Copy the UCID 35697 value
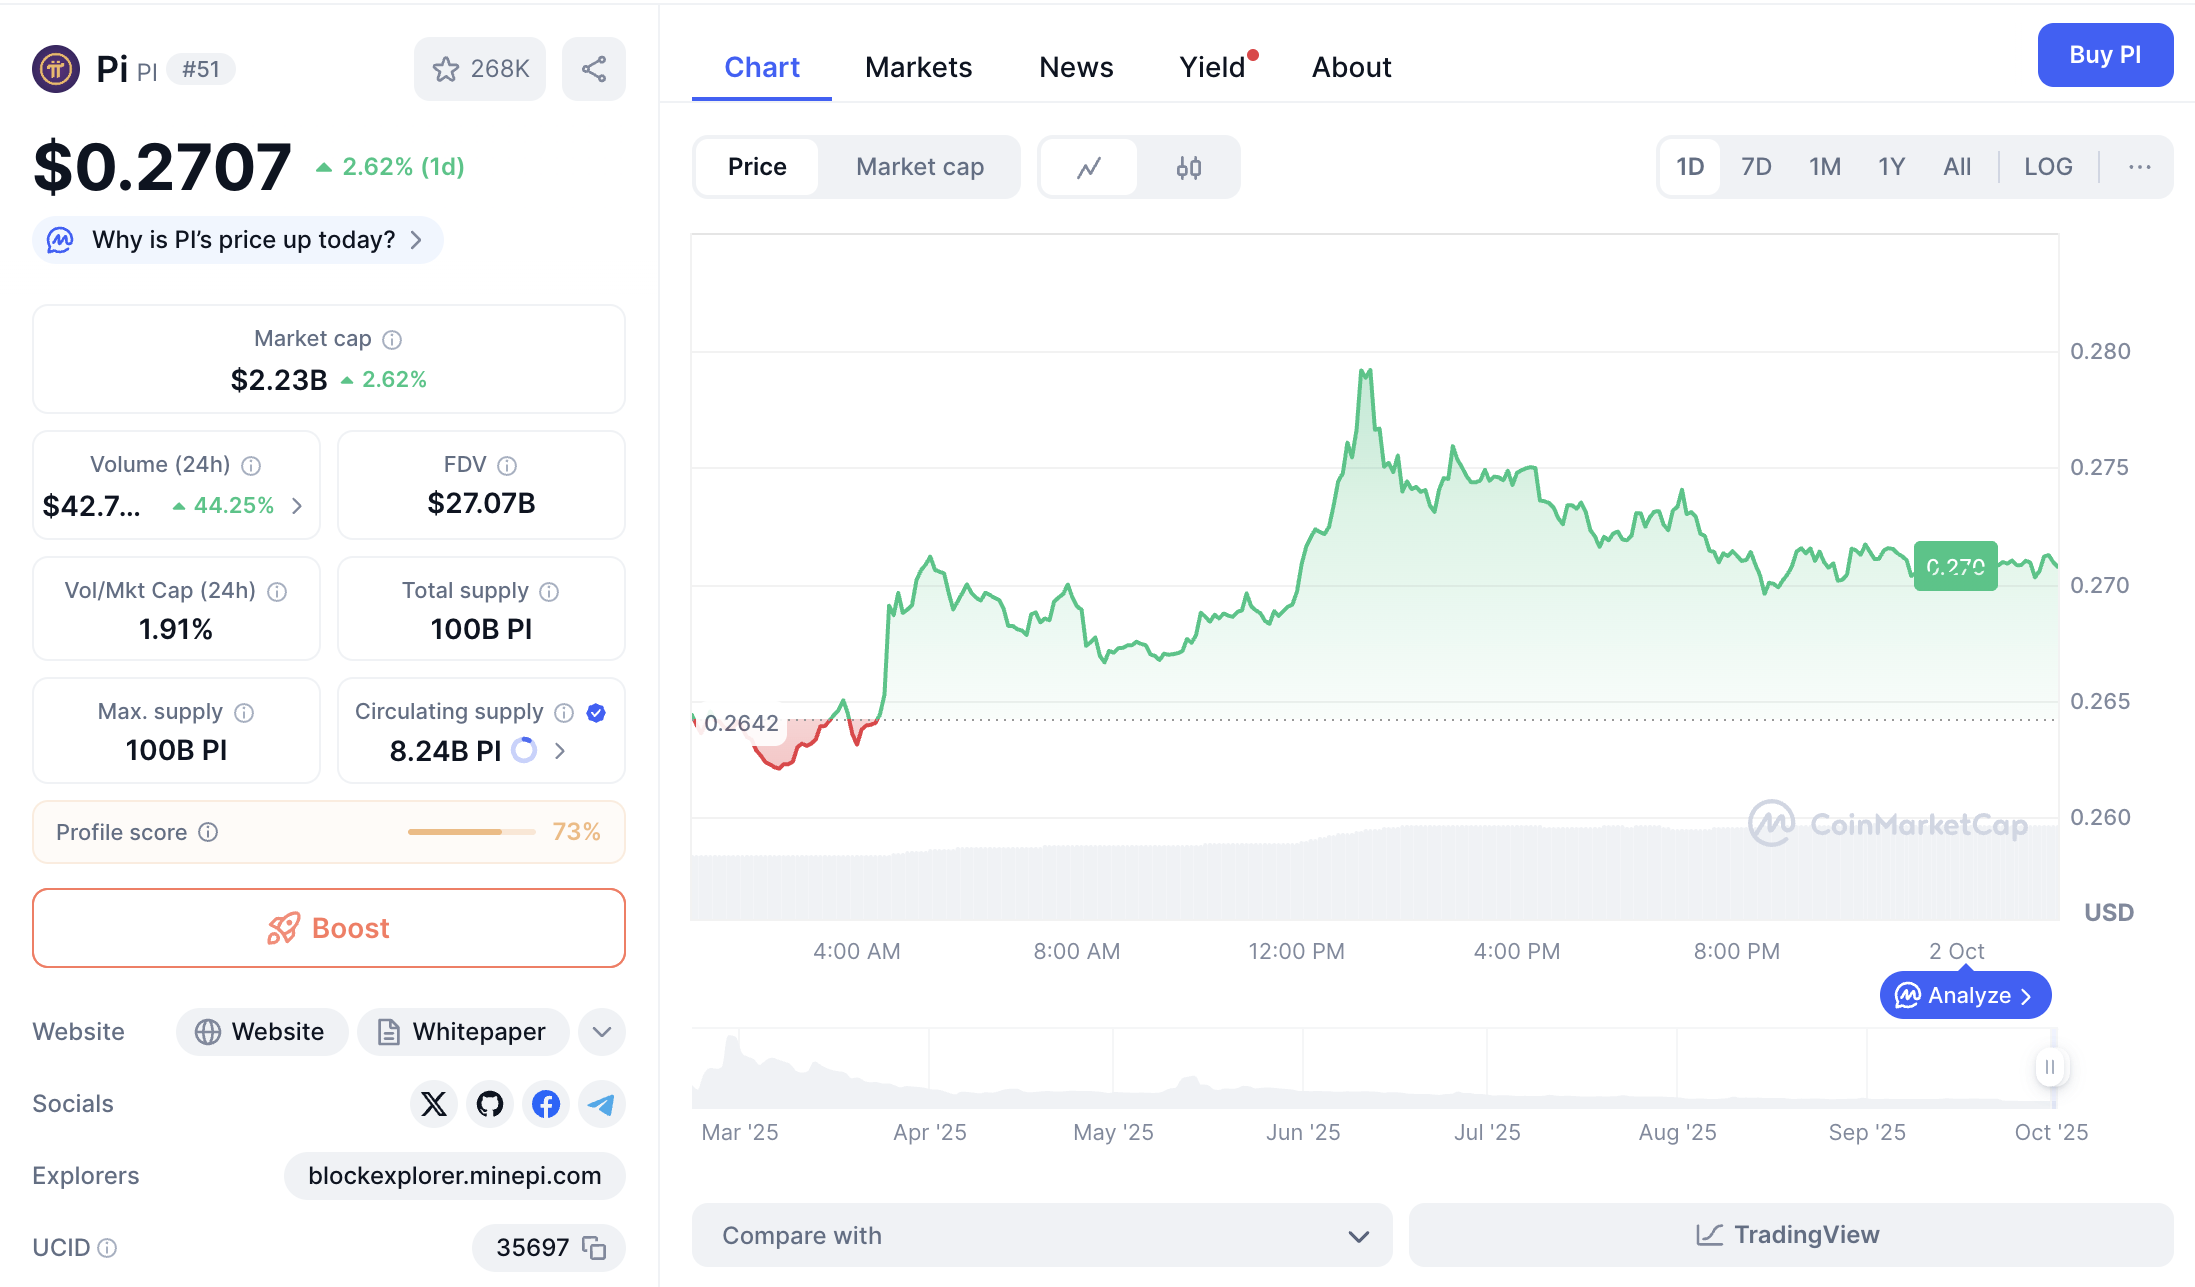This screenshot has height=1287, width=2195. tap(594, 1248)
